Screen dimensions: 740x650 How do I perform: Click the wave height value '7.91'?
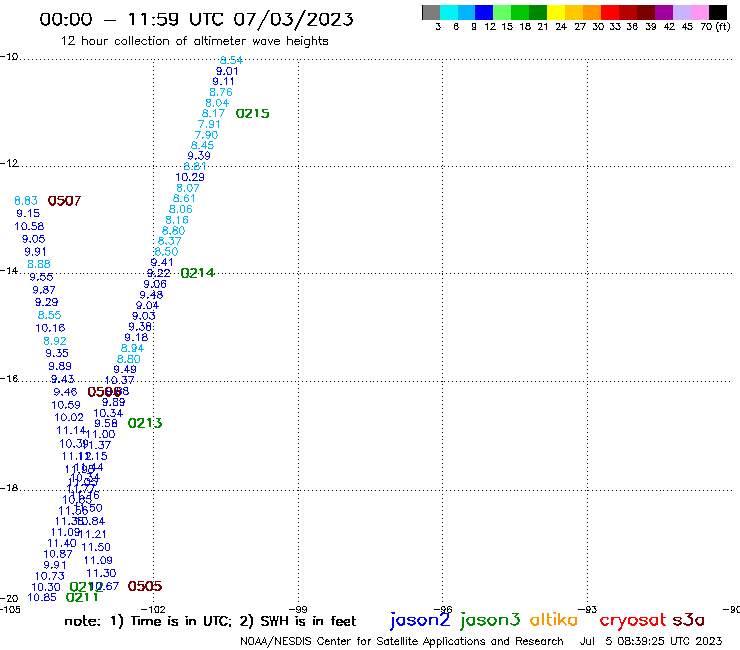[x=209, y=124]
